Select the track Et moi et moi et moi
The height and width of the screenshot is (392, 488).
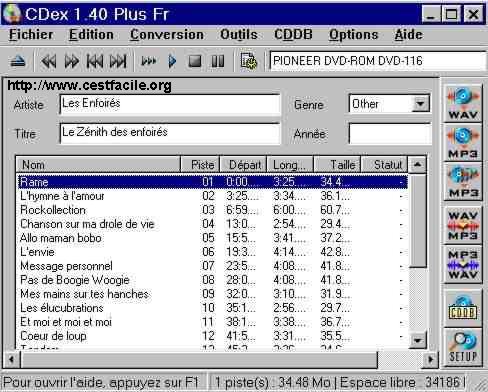point(212,322)
